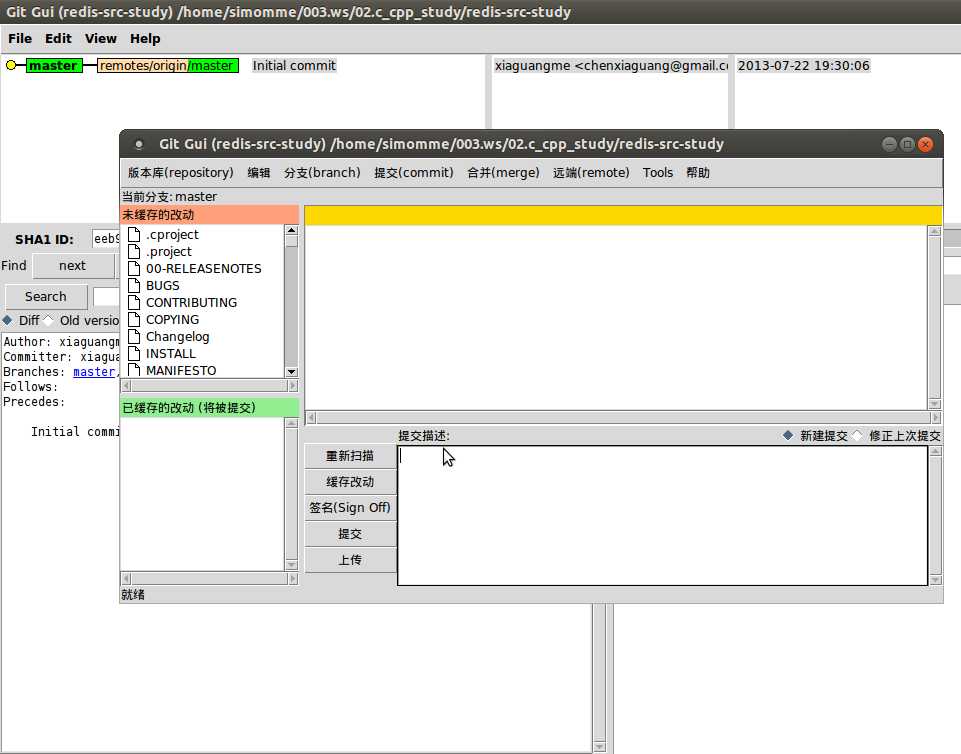Click next button in gitk Find row
Image resolution: width=961 pixels, height=754 pixels.
(73, 266)
